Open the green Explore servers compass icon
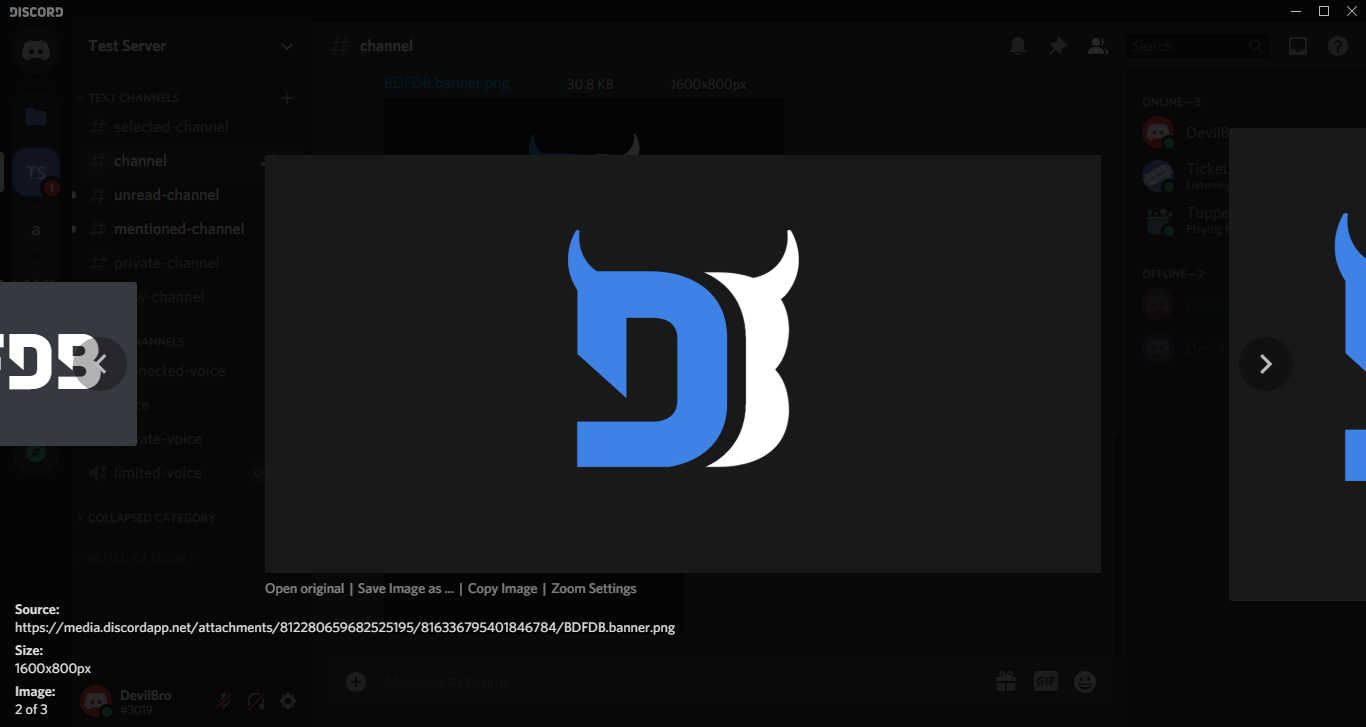 36,452
